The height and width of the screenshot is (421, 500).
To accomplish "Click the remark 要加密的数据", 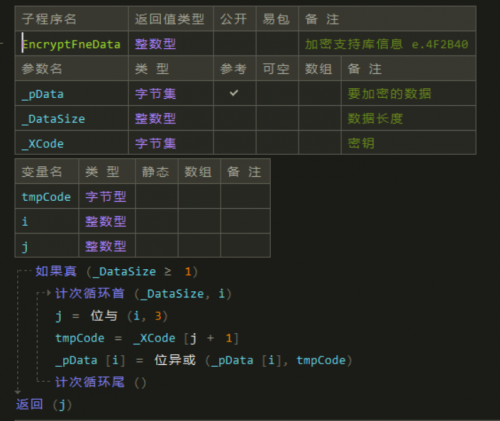I will point(389,94).
